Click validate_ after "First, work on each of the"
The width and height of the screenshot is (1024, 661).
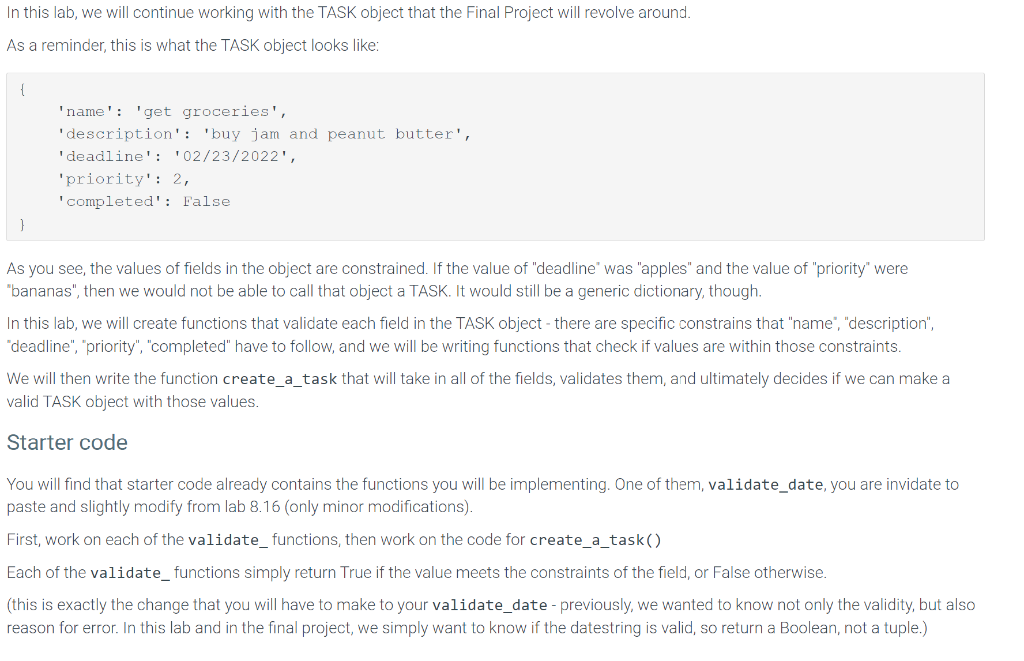point(228,540)
